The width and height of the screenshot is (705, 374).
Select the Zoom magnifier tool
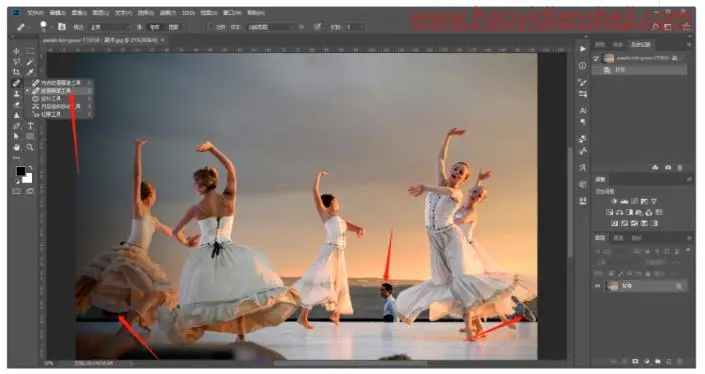click(x=30, y=147)
